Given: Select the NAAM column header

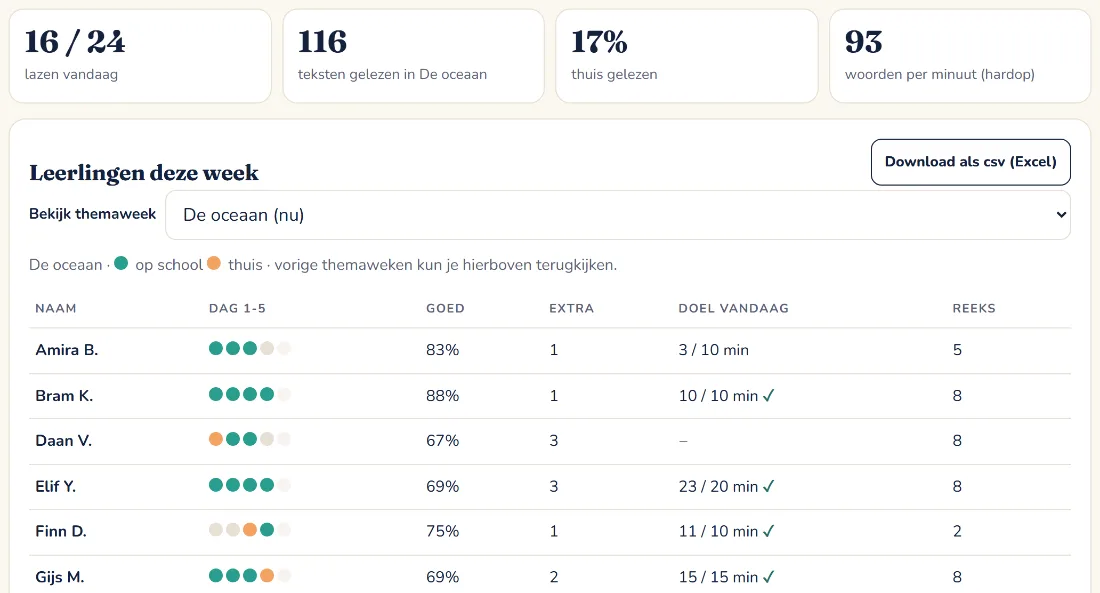Looking at the screenshot, I should click(56, 308).
